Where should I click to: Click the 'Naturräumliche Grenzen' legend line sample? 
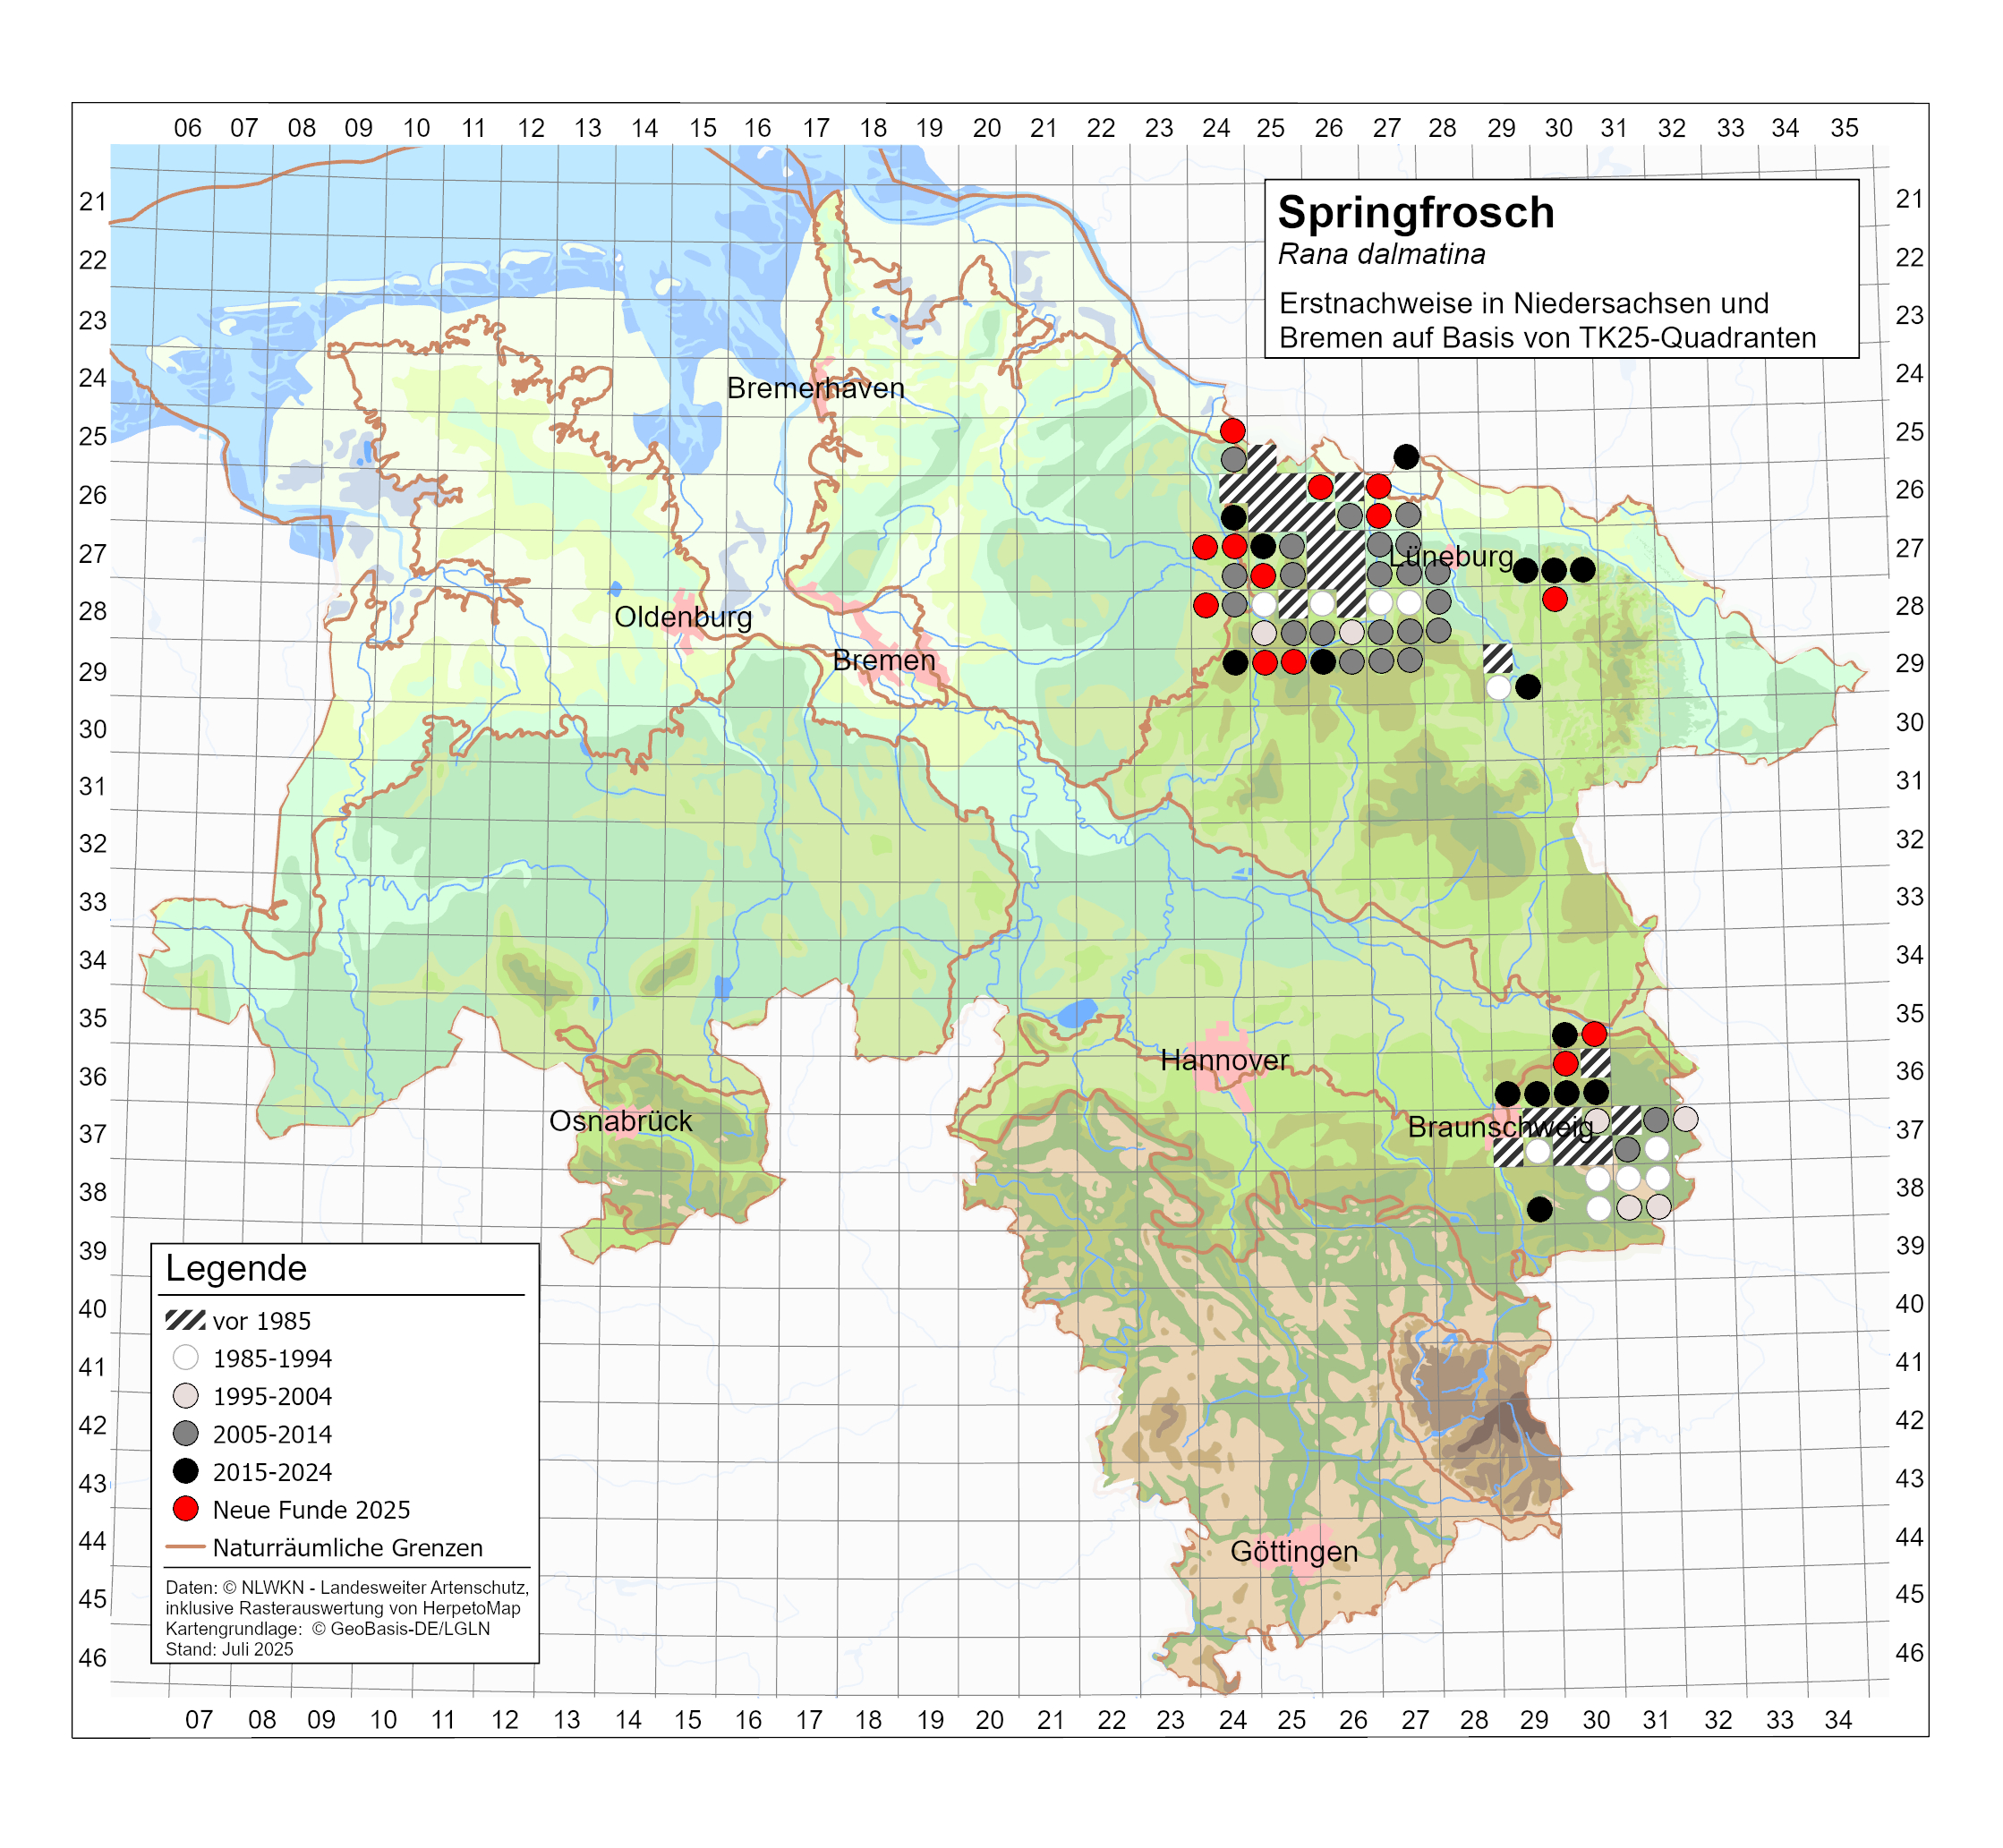point(185,1547)
